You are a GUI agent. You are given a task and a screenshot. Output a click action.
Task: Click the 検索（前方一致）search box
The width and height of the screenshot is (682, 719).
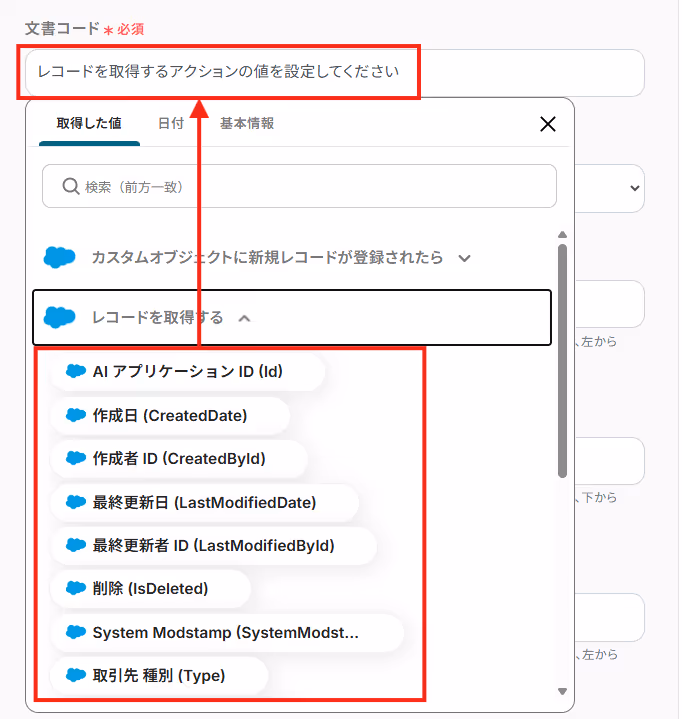[299, 186]
